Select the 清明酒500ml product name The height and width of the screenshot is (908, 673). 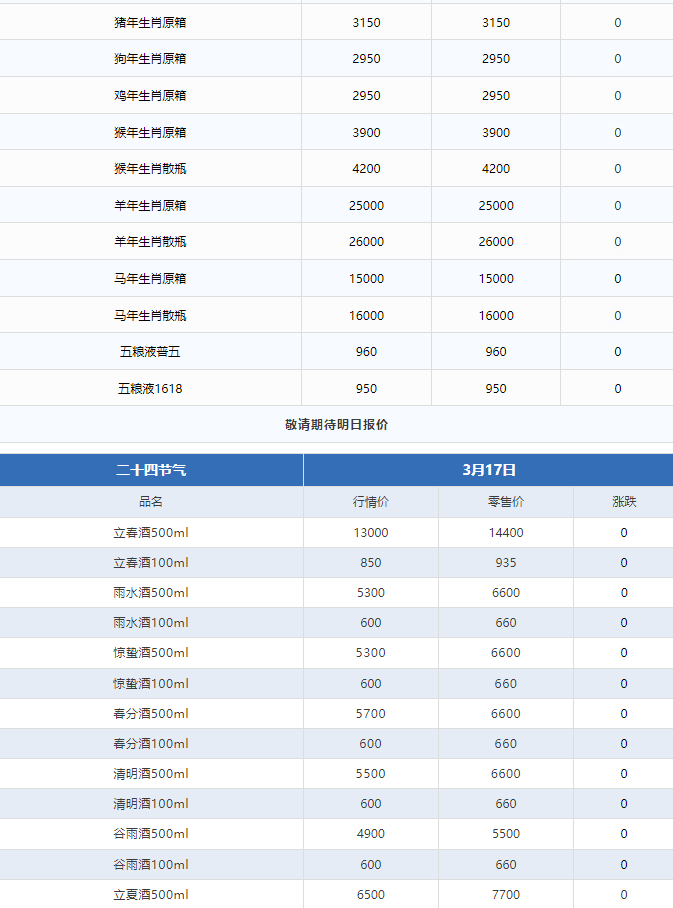coord(151,774)
